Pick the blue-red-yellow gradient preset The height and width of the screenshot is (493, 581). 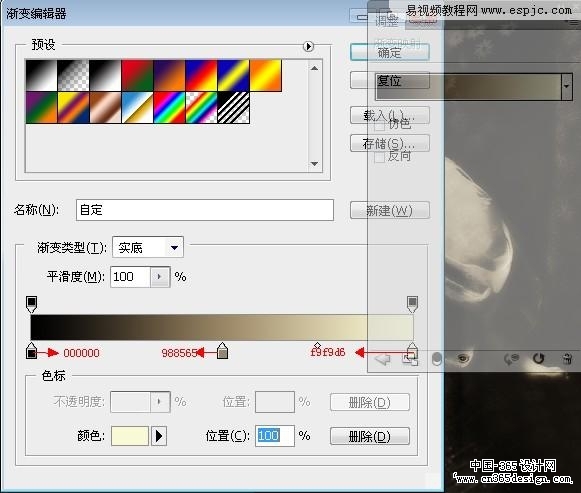click(201, 75)
